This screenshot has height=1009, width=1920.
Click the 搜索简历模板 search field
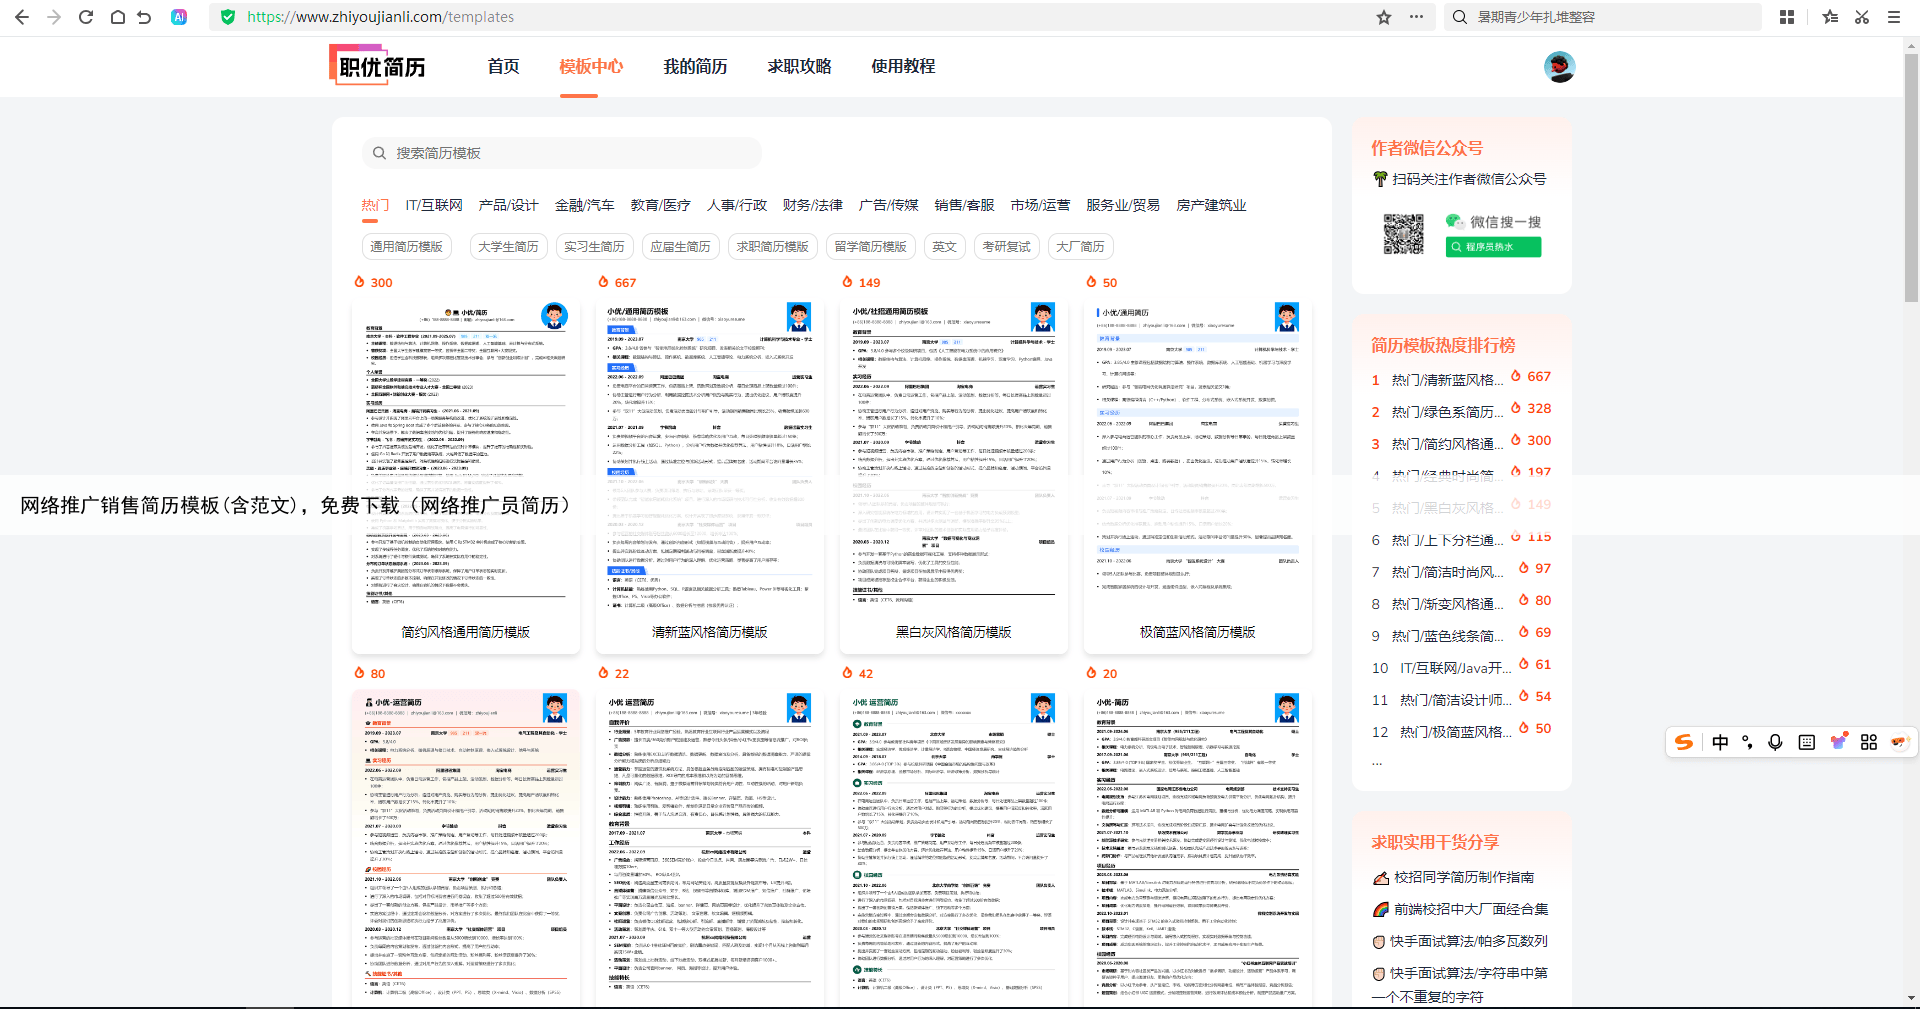click(562, 153)
